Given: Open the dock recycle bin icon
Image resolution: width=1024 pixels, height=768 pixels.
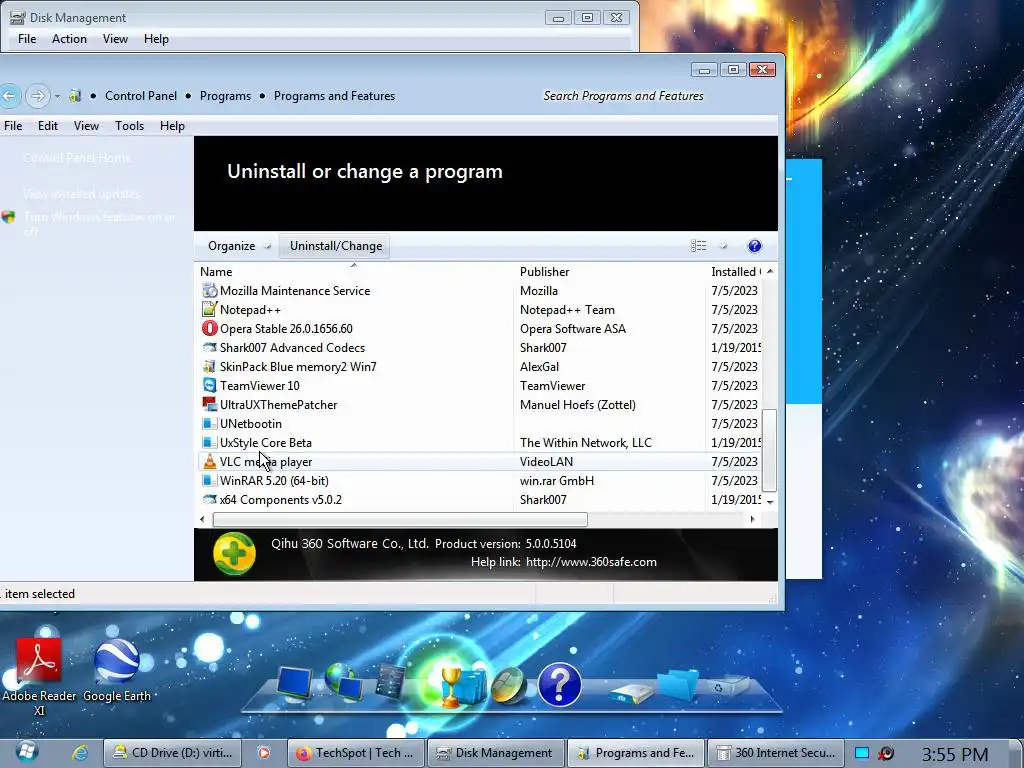Looking at the screenshot, I should click(726, 685).
